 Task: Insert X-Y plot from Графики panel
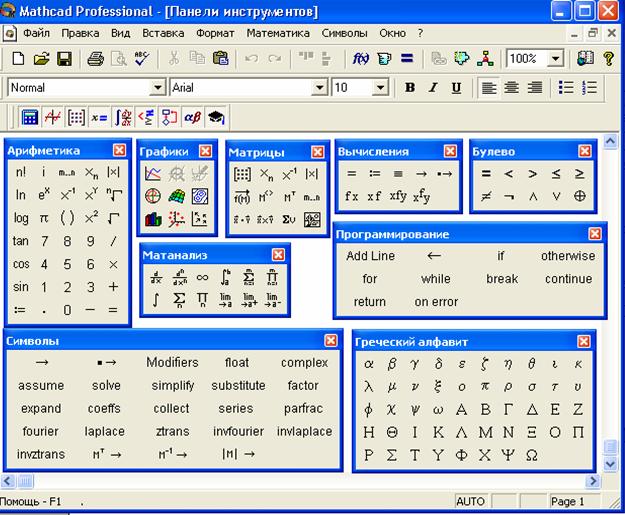coord(153,173)
